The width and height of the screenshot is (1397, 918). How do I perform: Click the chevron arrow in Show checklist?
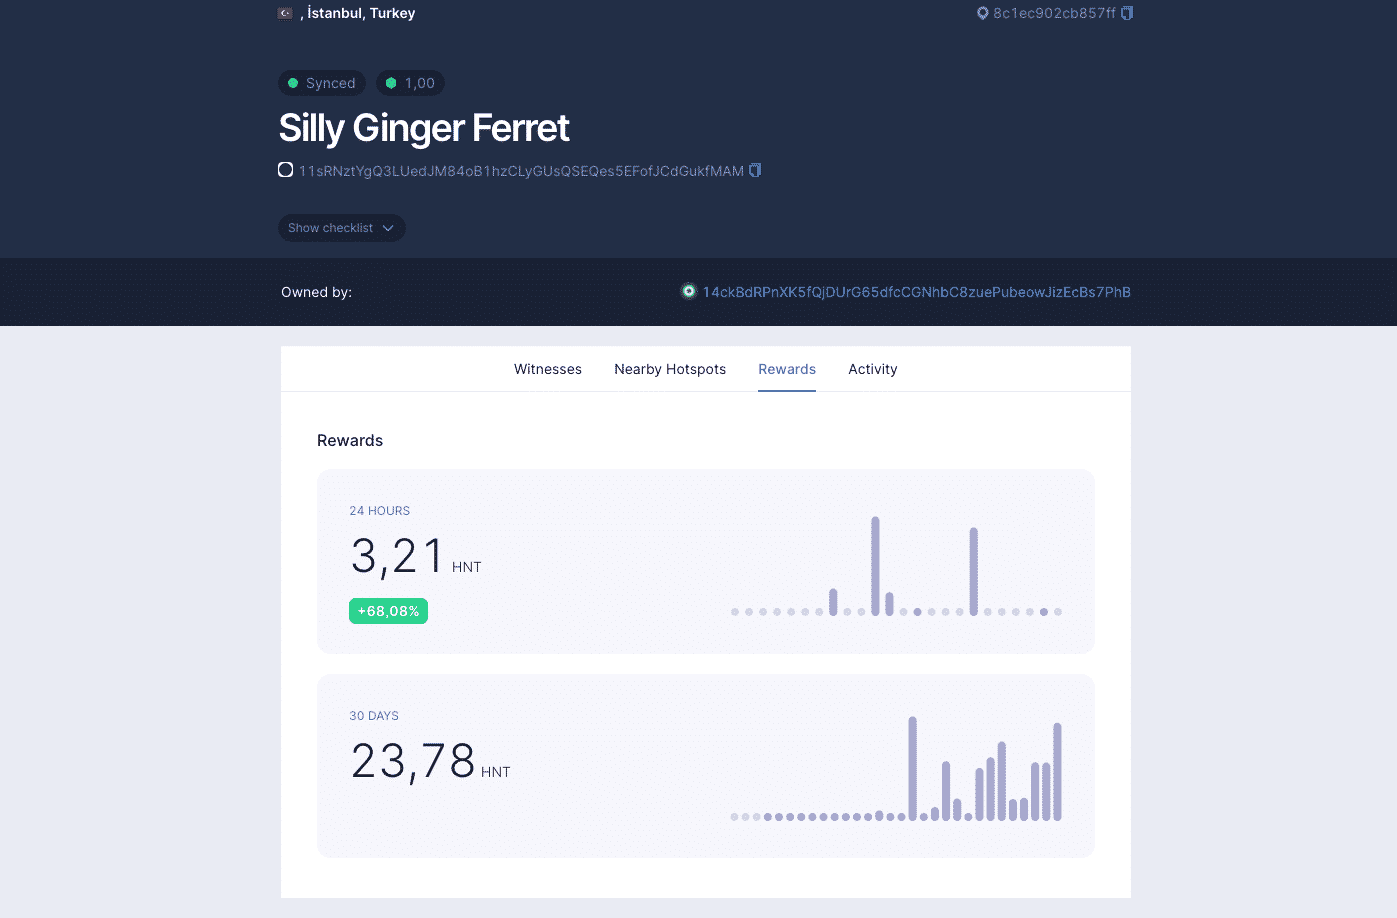[388, 228]
